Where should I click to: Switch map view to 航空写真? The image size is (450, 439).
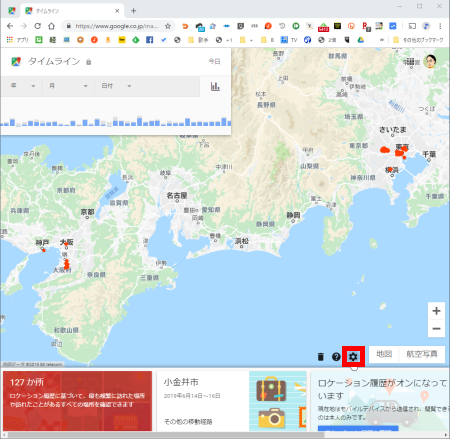[x=422, y=354]
